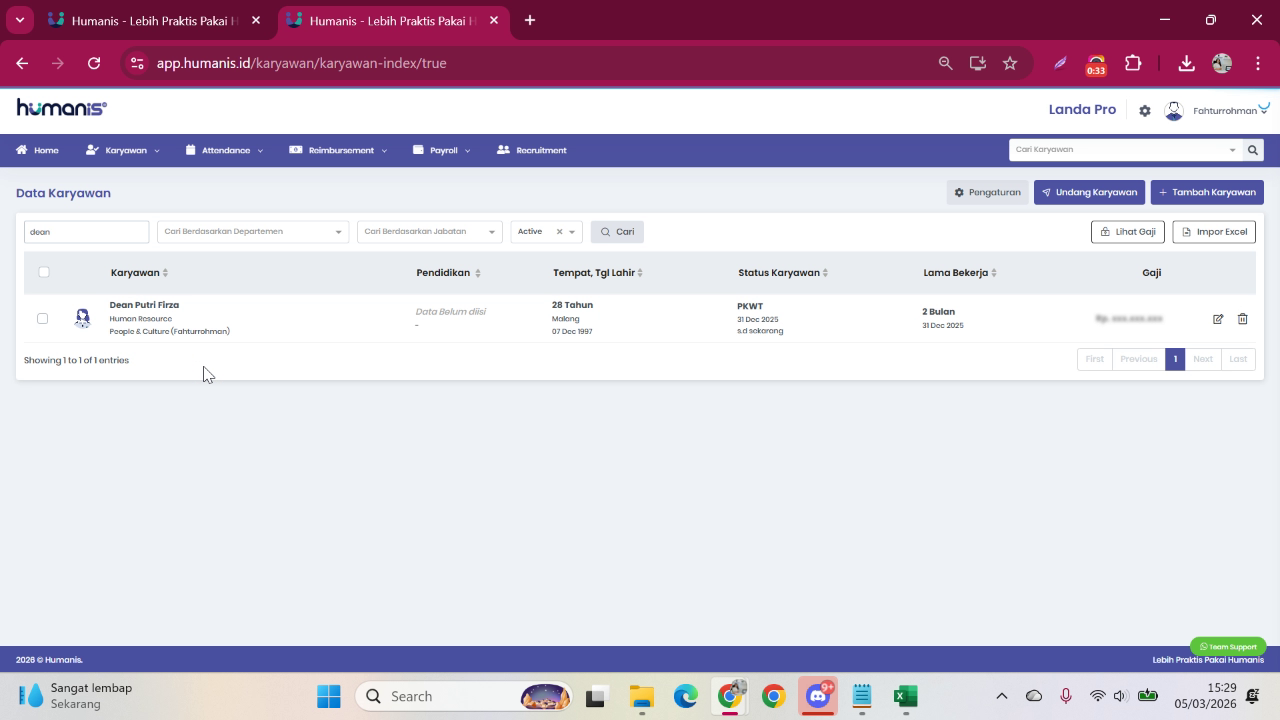The width and height of the screenshot is (1280, 720).
Task: Sort by Lama Bekerja column
Action: [960, 273]
